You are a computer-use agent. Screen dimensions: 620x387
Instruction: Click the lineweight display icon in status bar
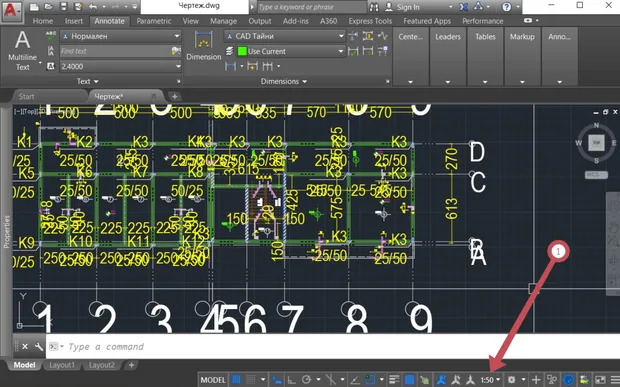click(394, 379)
